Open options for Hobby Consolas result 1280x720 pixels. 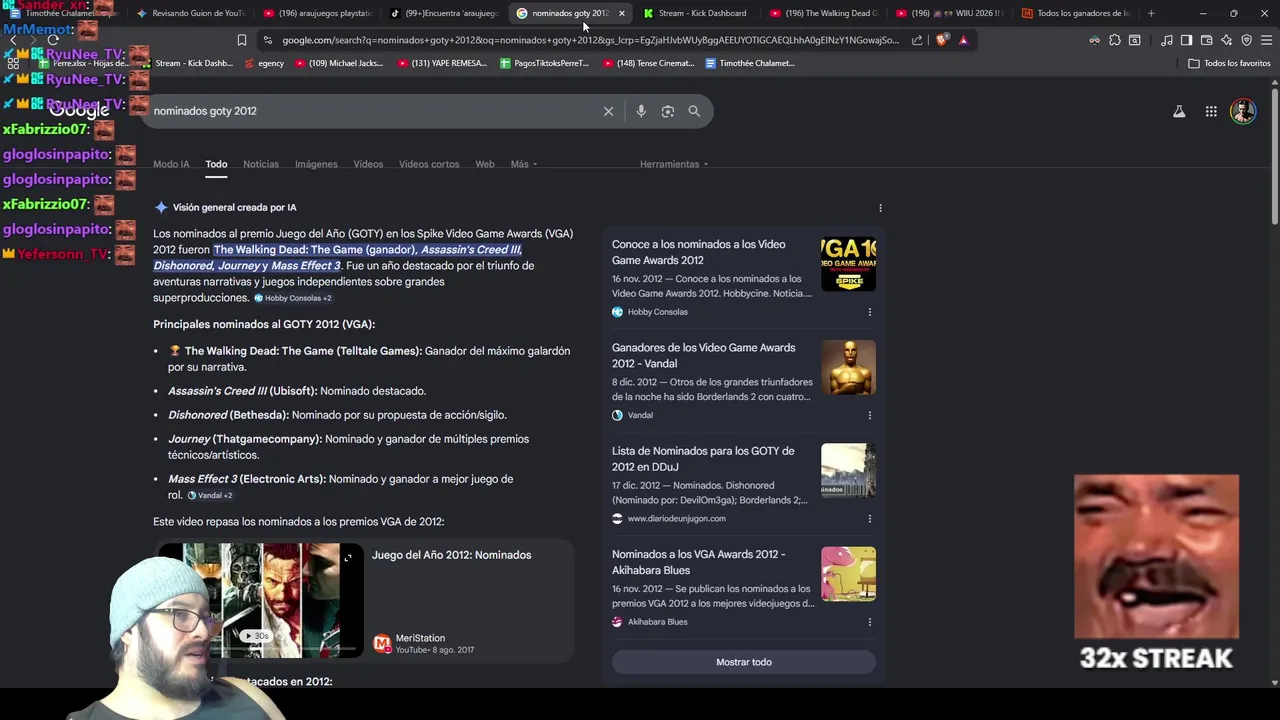click(869, 312)
